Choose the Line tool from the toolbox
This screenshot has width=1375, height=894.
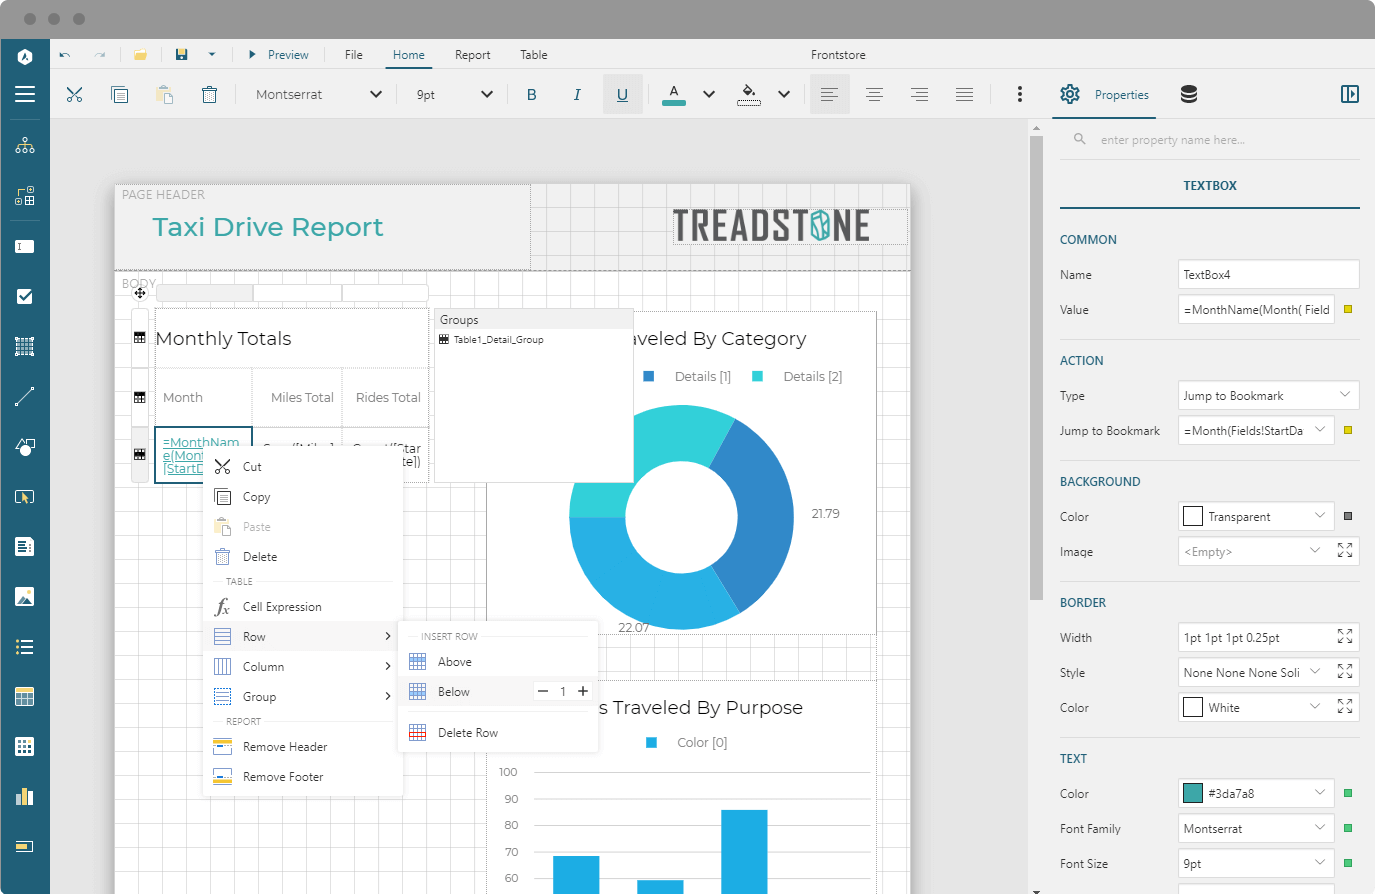pos(26,396)
